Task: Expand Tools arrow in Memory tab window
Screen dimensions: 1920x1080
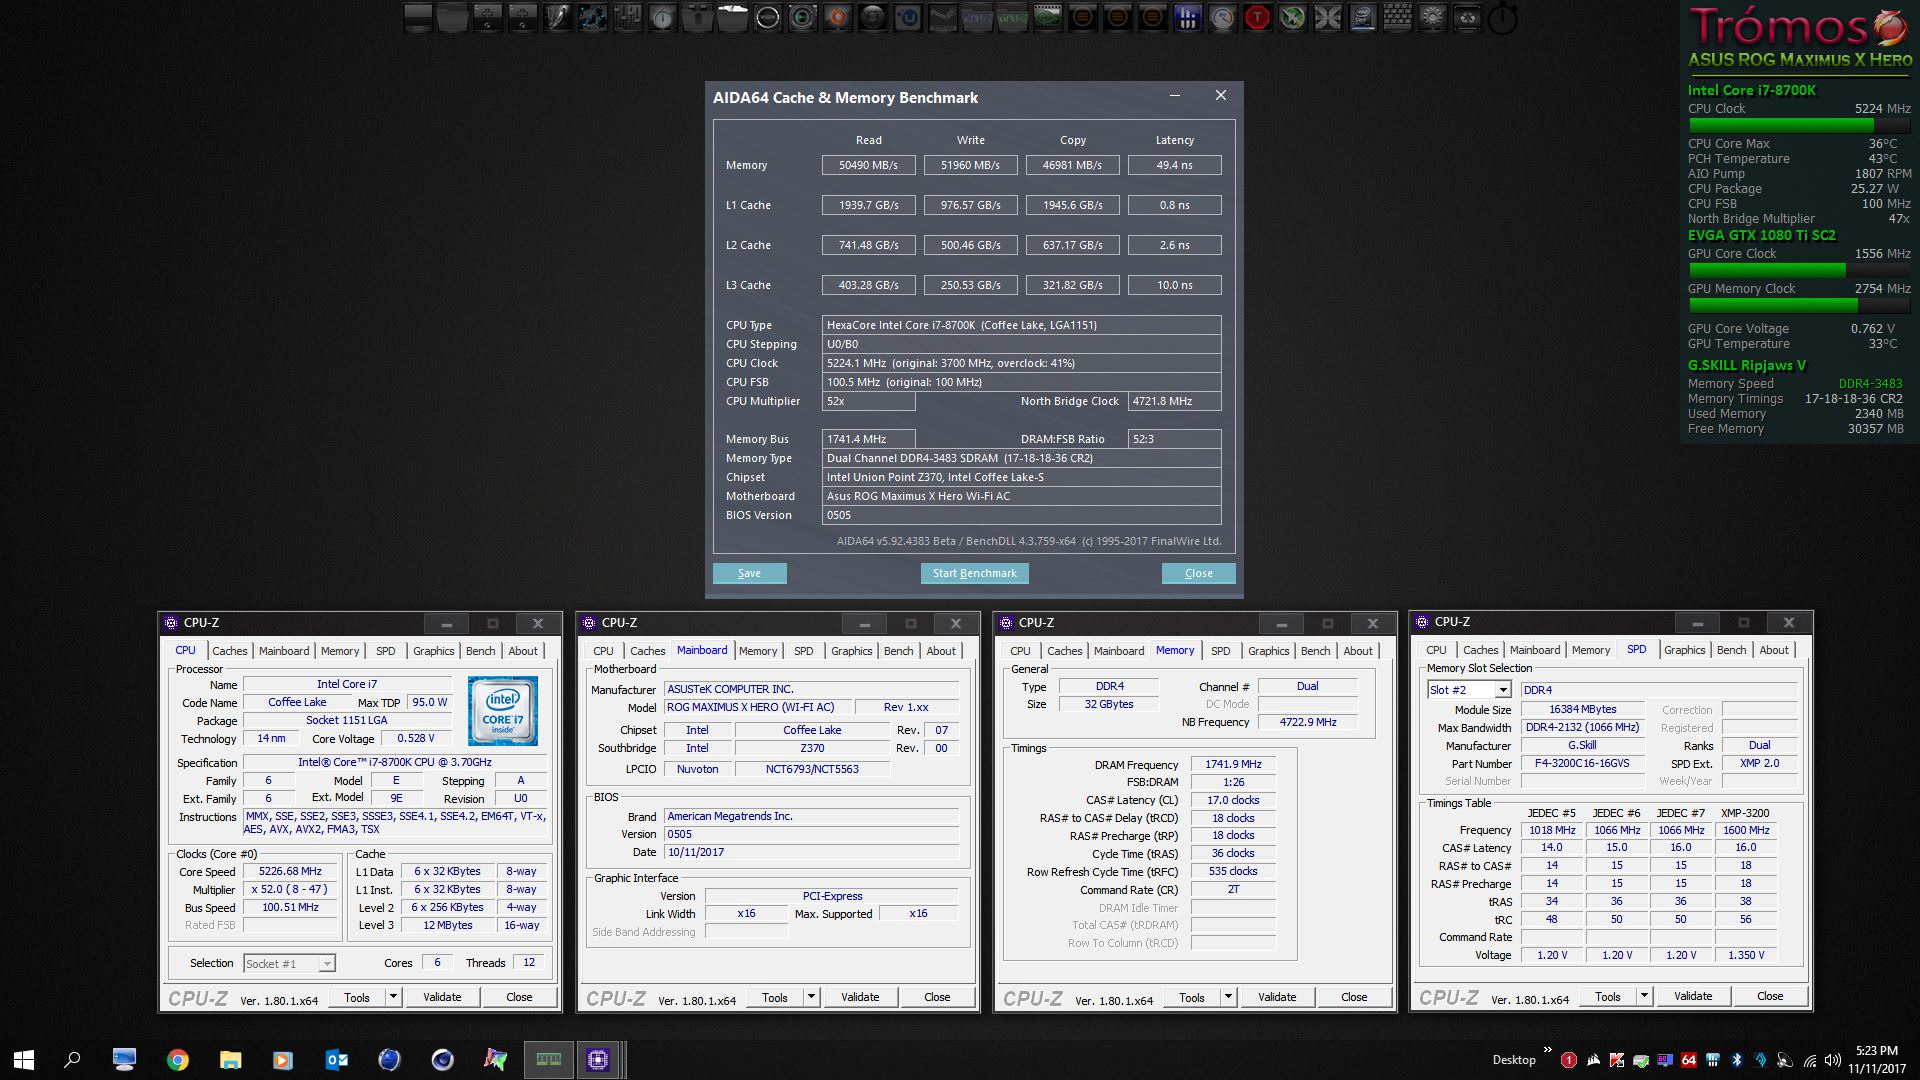Action: 1228,997
